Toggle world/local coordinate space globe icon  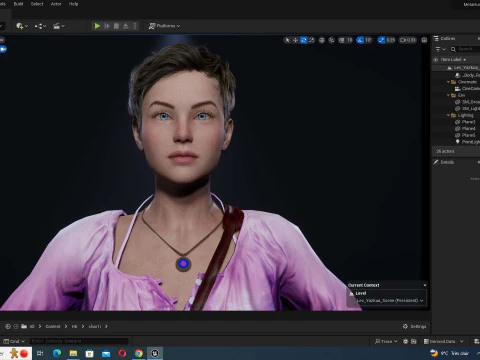(x=322, y=40)
